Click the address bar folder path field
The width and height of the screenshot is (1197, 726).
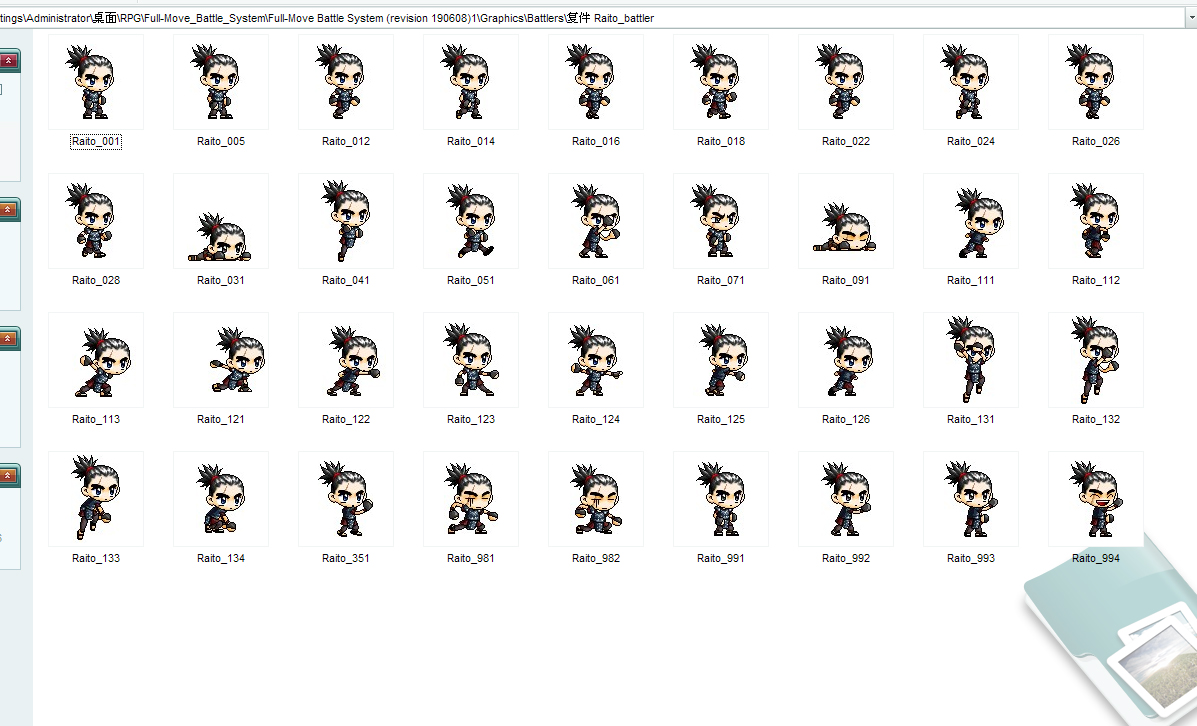(x=592, y=18)
